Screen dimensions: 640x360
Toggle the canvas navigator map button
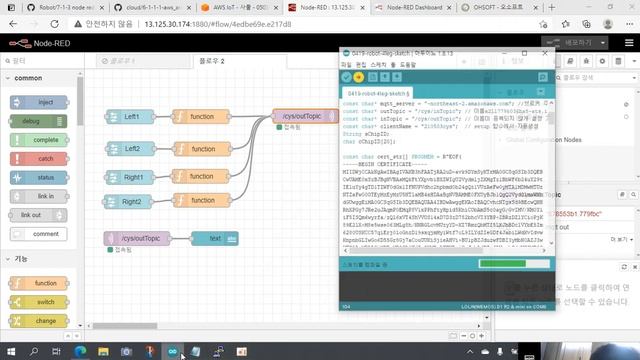point(453,336)
